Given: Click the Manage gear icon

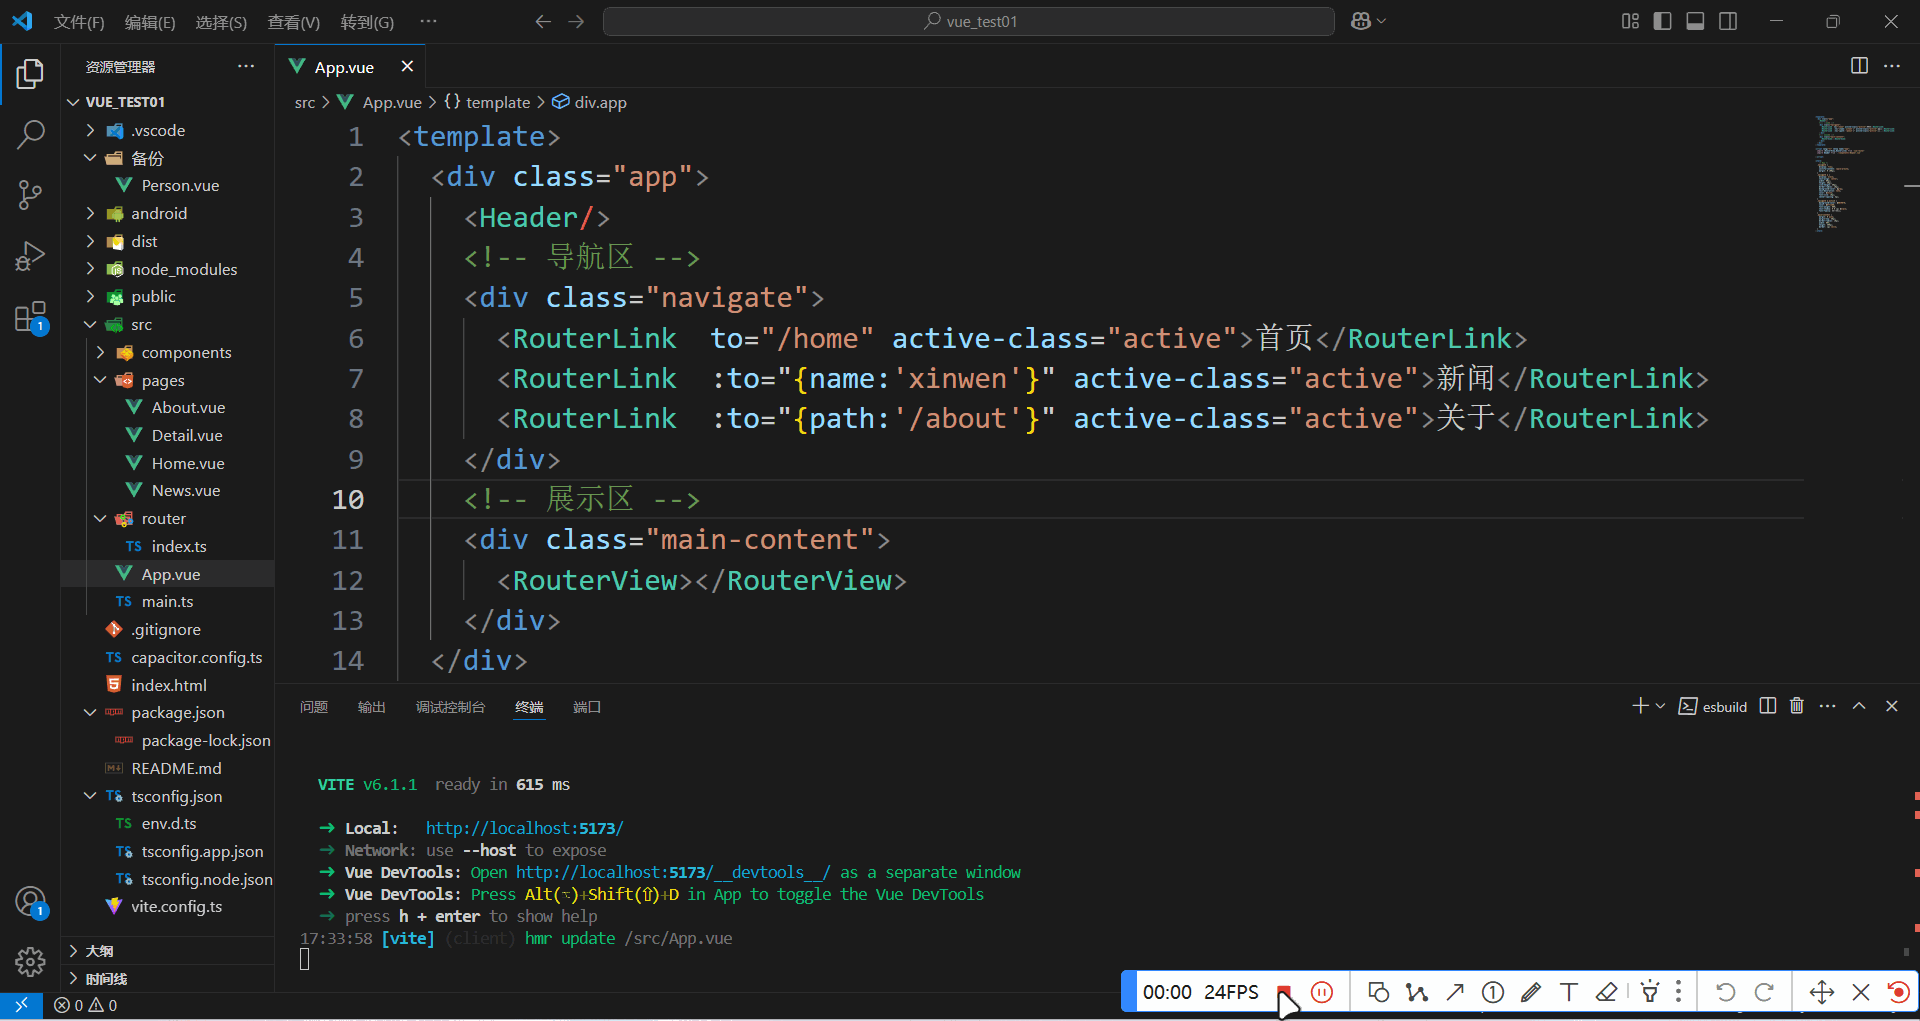Looking at the screenshot, I should coord(30,962).
